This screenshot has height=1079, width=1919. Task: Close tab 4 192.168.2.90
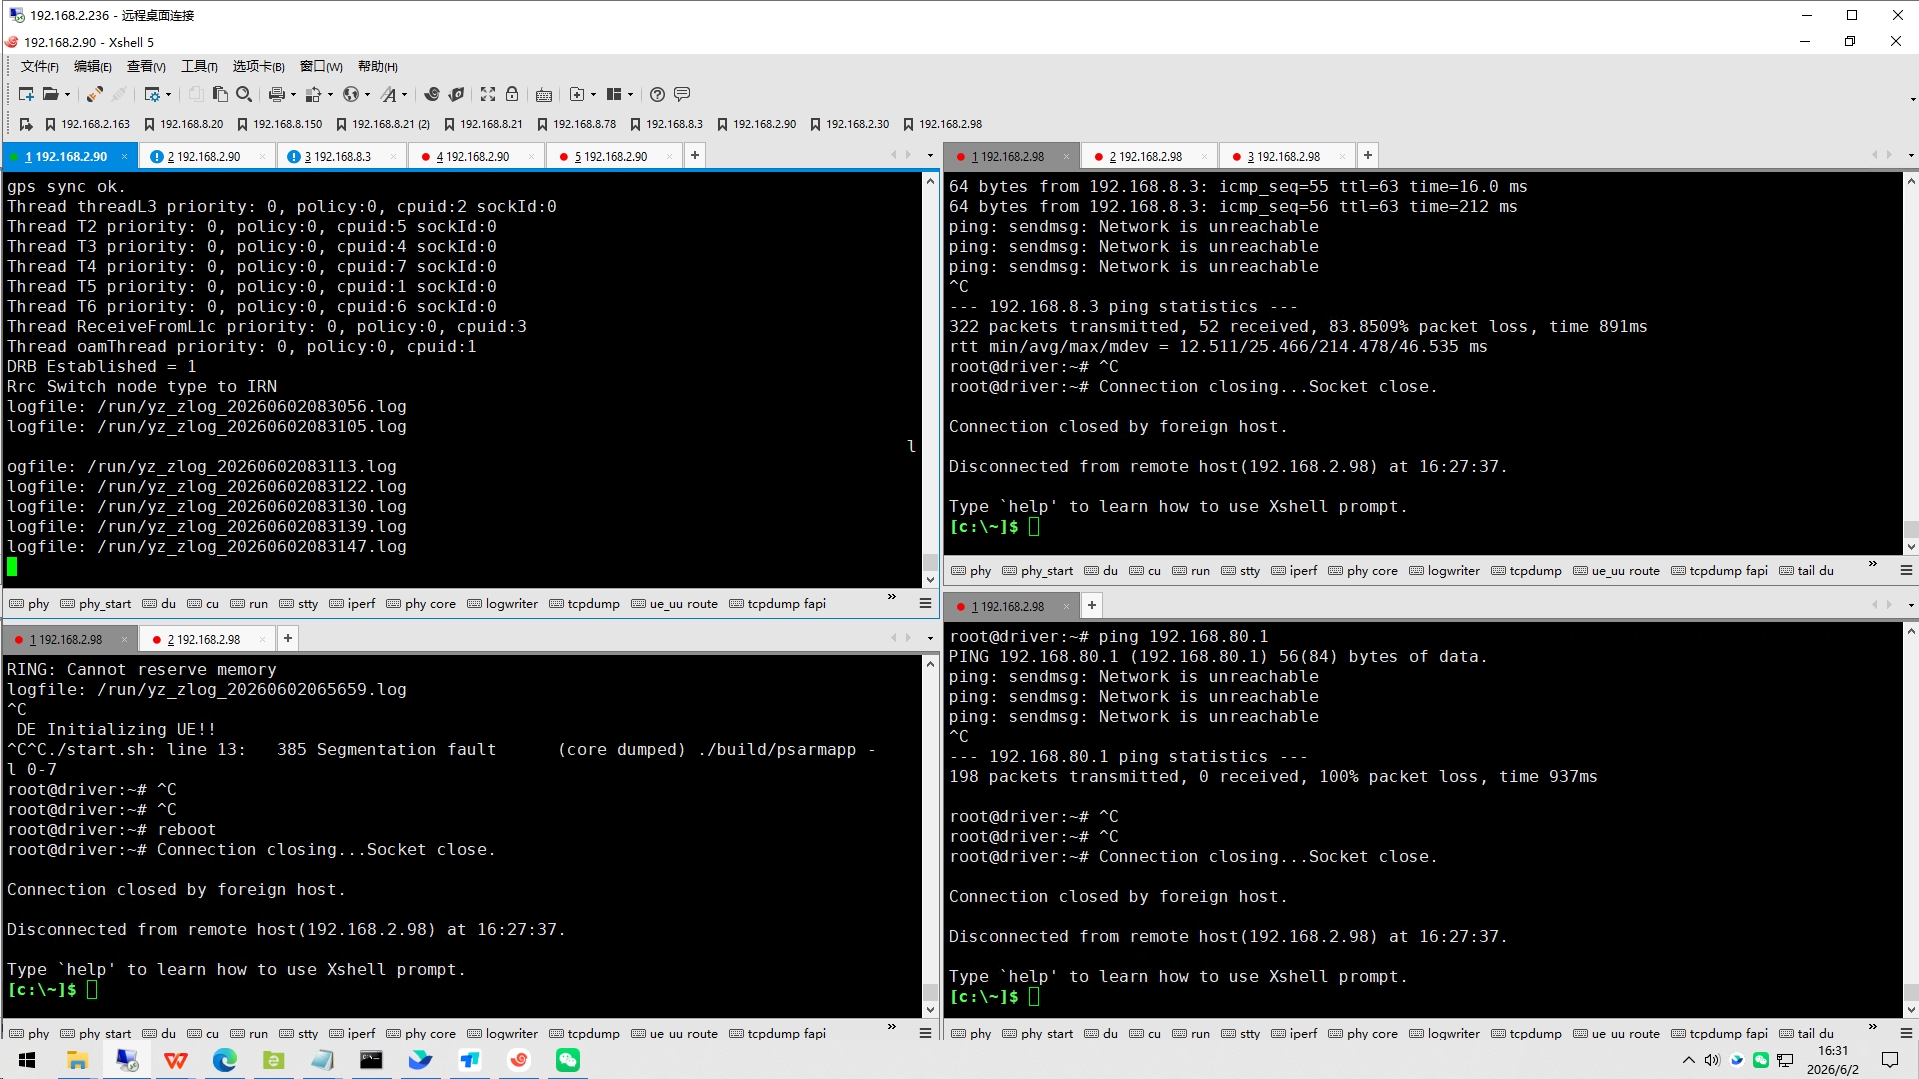[532, 156]
